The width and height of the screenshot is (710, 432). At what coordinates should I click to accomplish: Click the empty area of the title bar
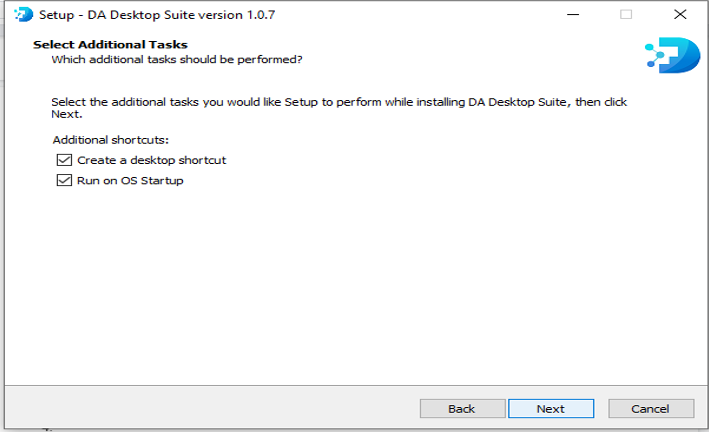click(400, 15)
